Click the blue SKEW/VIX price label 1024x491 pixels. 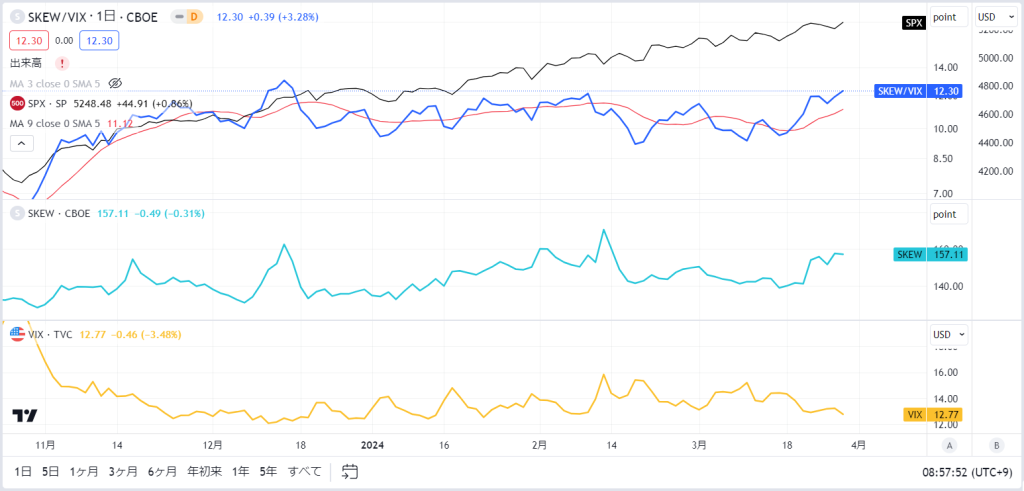920,91
